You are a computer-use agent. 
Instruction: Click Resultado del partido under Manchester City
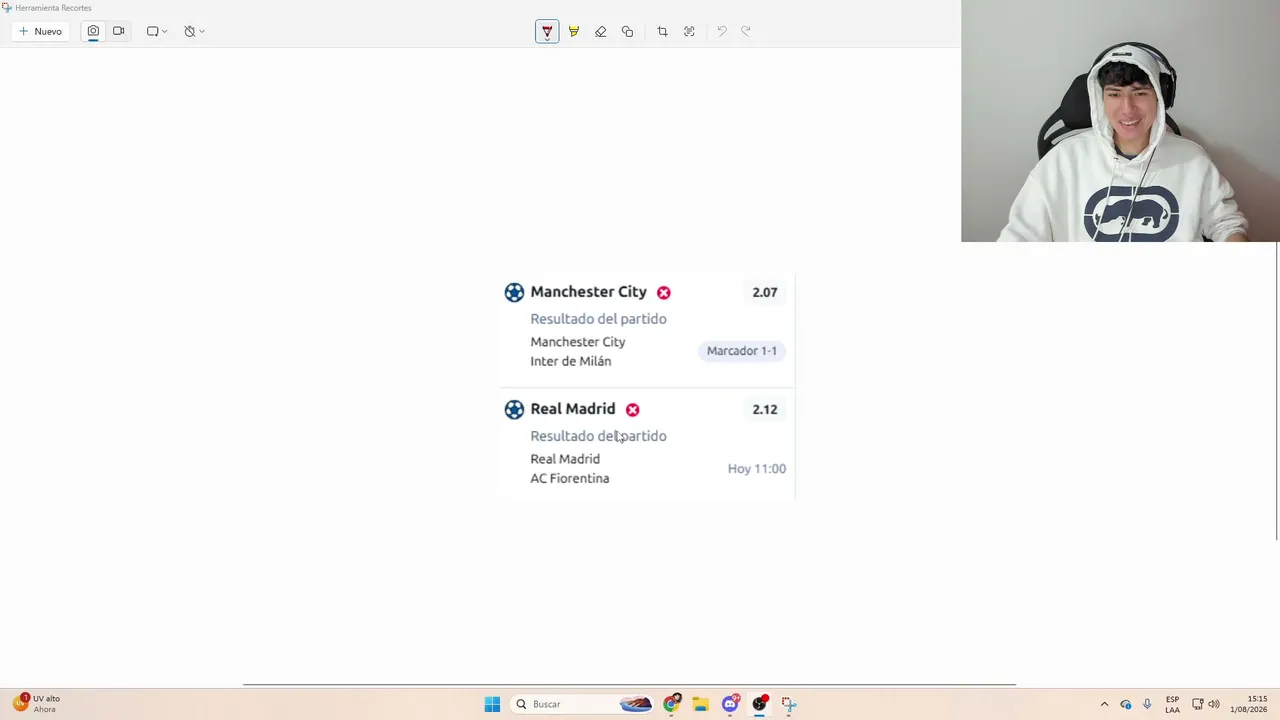598,319
